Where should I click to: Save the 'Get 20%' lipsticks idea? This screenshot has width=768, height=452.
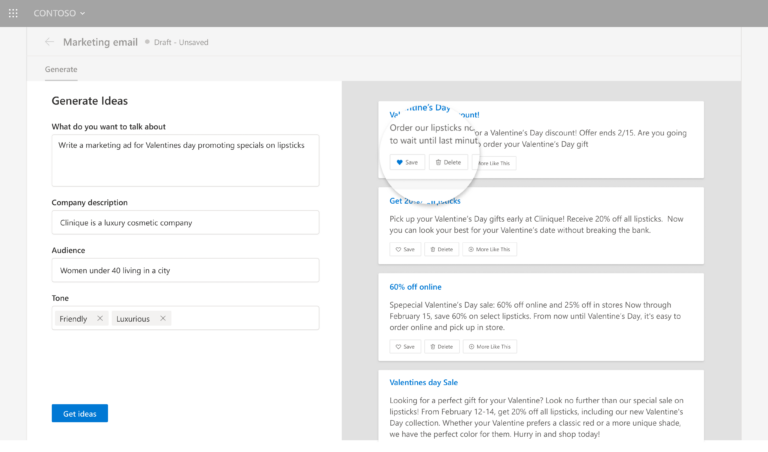405,249
